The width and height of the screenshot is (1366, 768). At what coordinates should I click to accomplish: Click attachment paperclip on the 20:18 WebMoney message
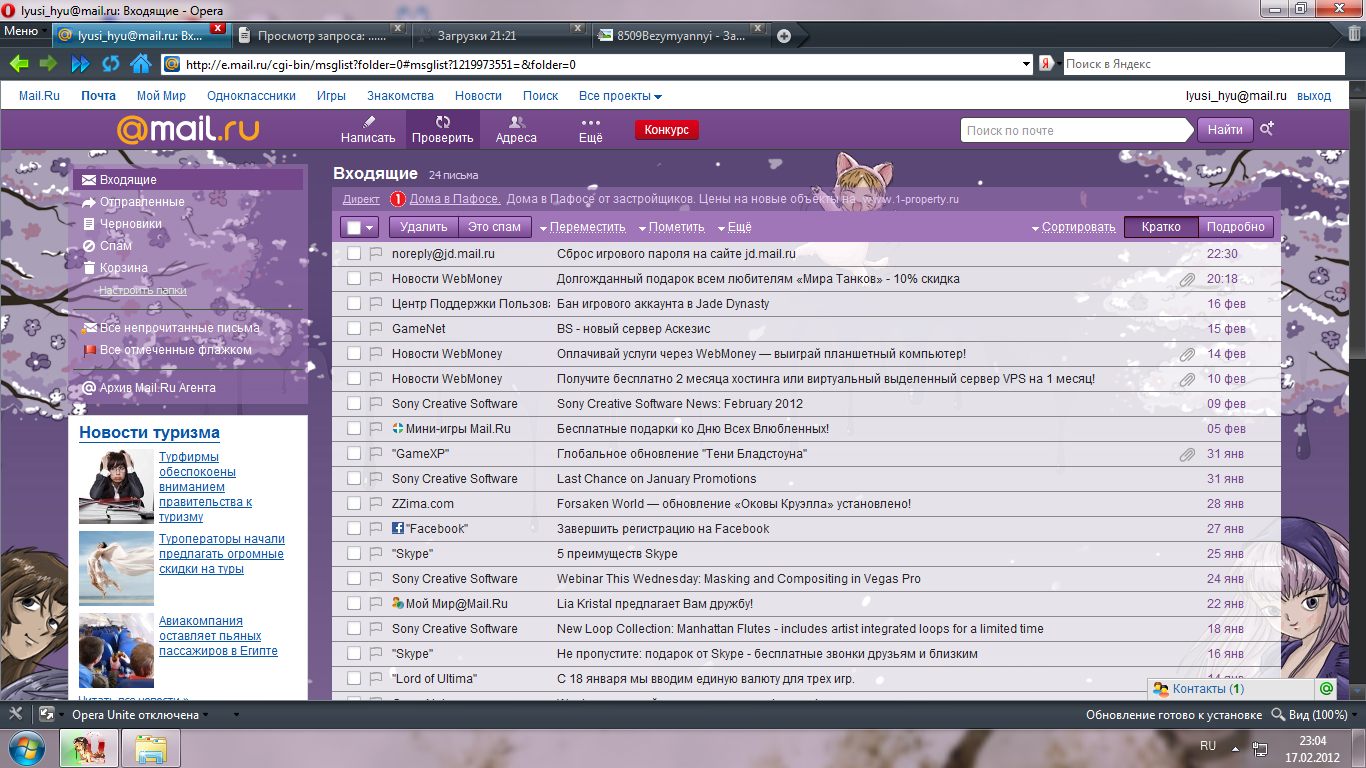click(1187, 279)
